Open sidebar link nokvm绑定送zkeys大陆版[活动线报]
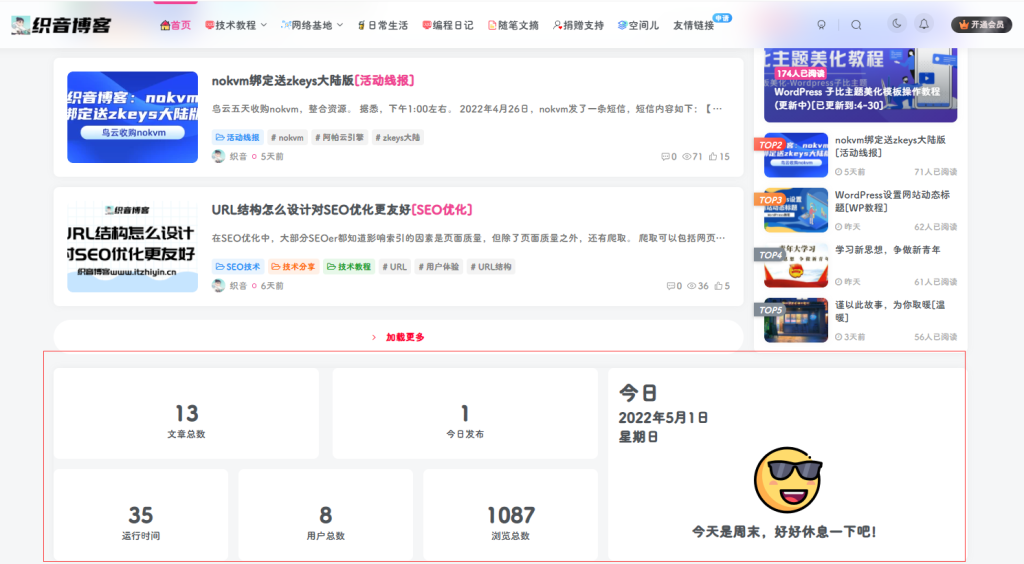 coord(890,146)
